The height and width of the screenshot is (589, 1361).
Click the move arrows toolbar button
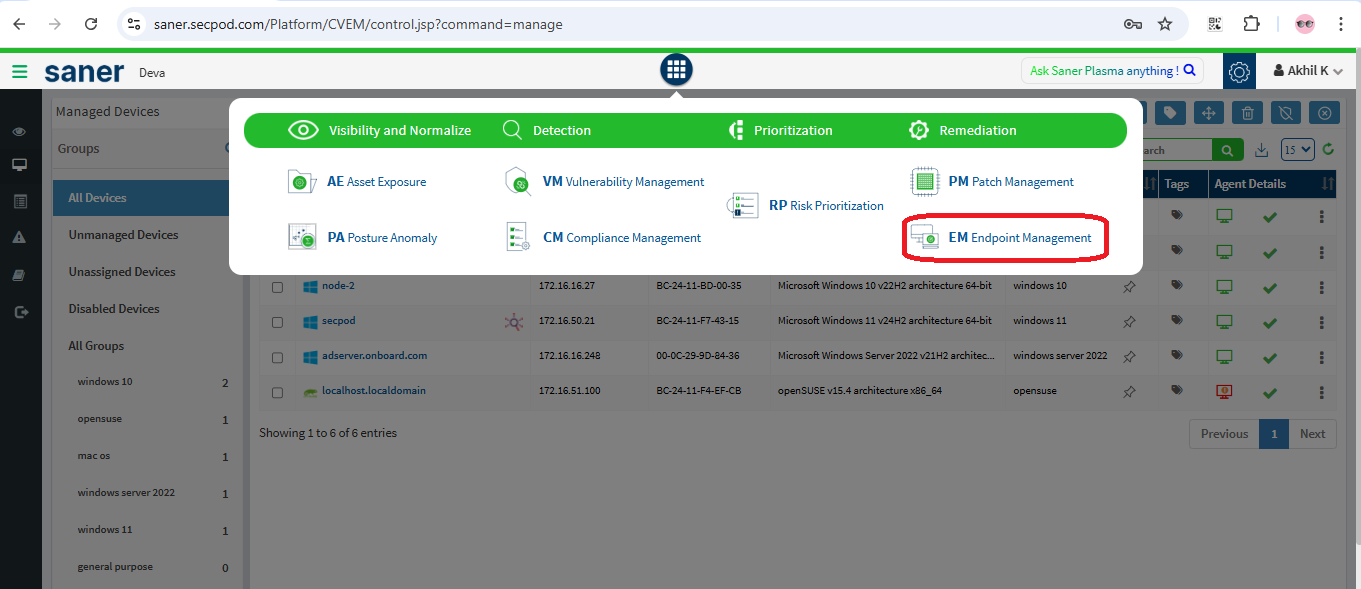pos(1209,113)
